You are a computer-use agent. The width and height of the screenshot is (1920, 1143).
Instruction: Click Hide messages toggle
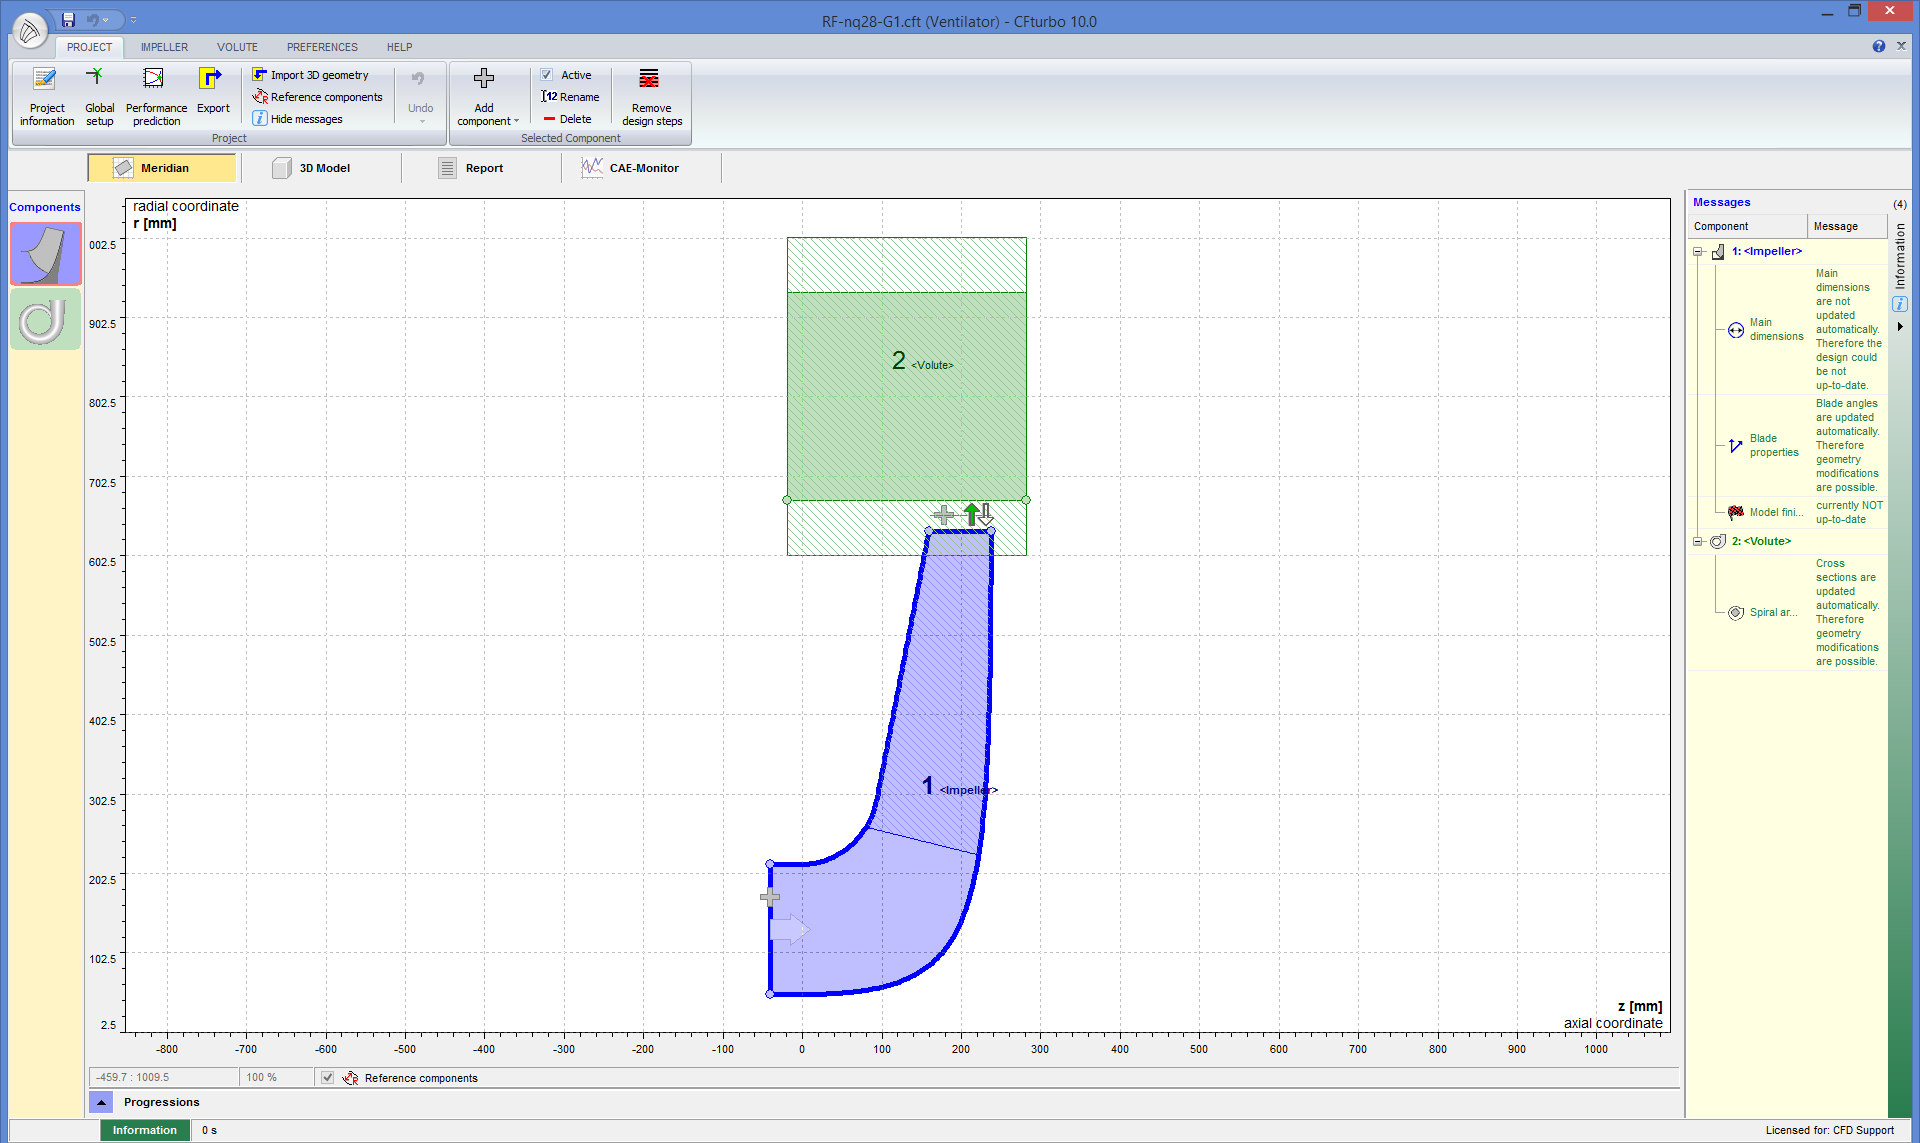[x=305, y=119]
